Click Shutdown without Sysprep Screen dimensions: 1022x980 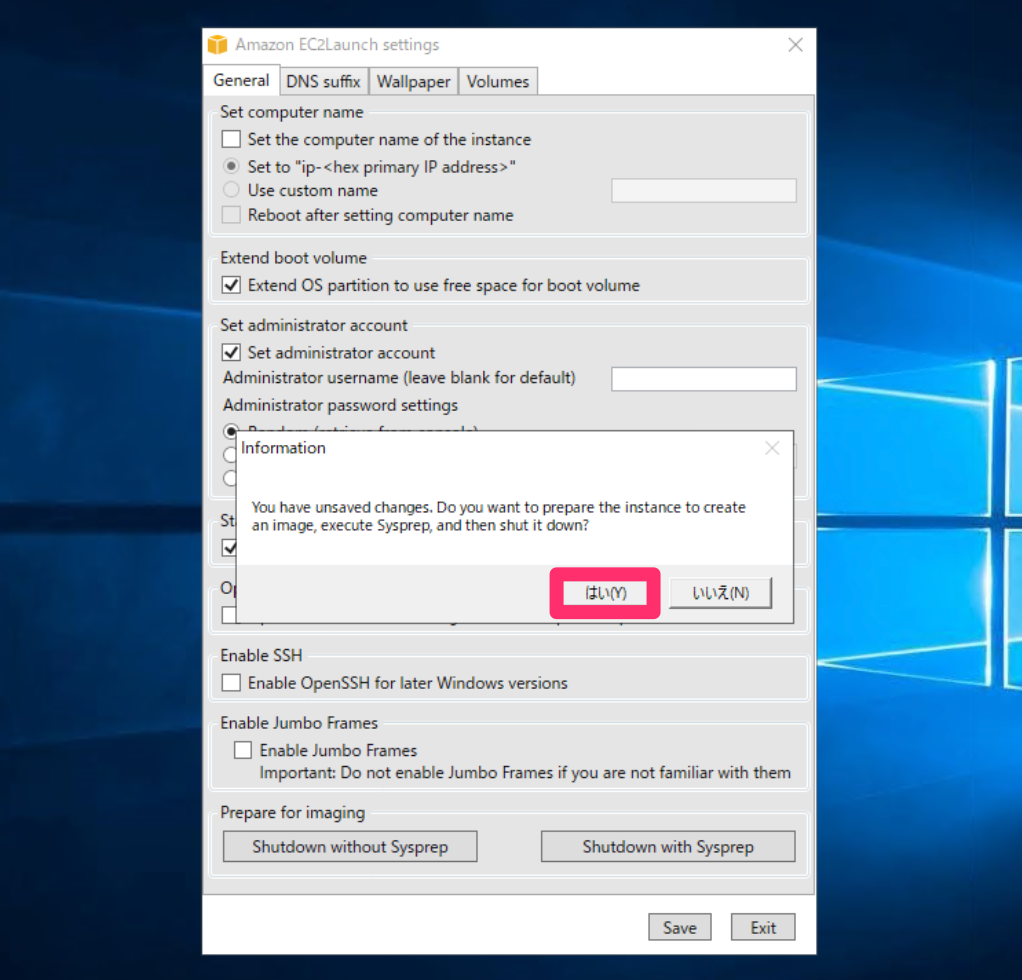(x=349, y=846)
